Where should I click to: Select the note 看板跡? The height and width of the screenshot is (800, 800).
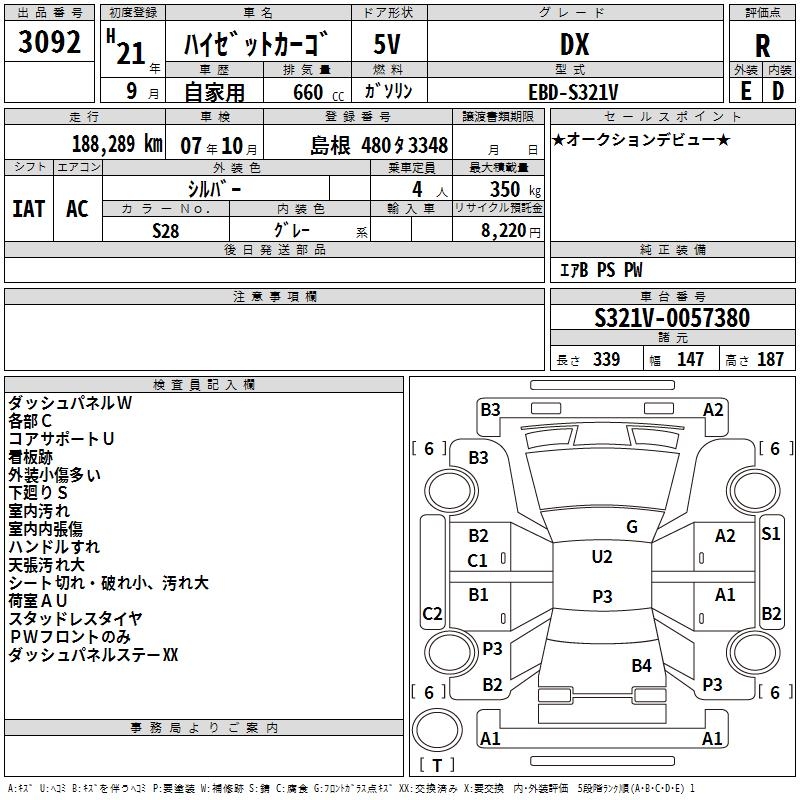31,457
